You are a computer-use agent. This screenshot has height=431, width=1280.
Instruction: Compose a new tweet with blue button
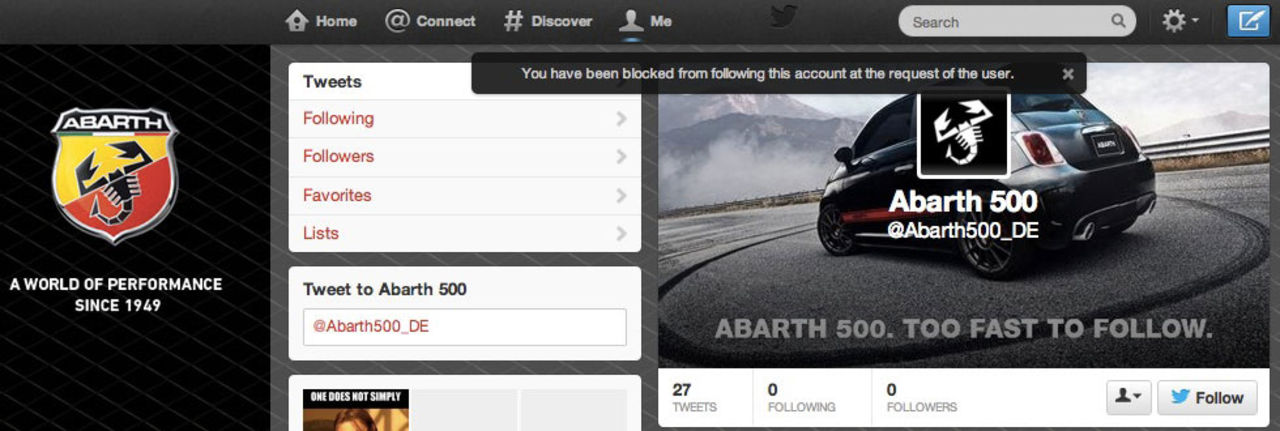pos(1247,21)
